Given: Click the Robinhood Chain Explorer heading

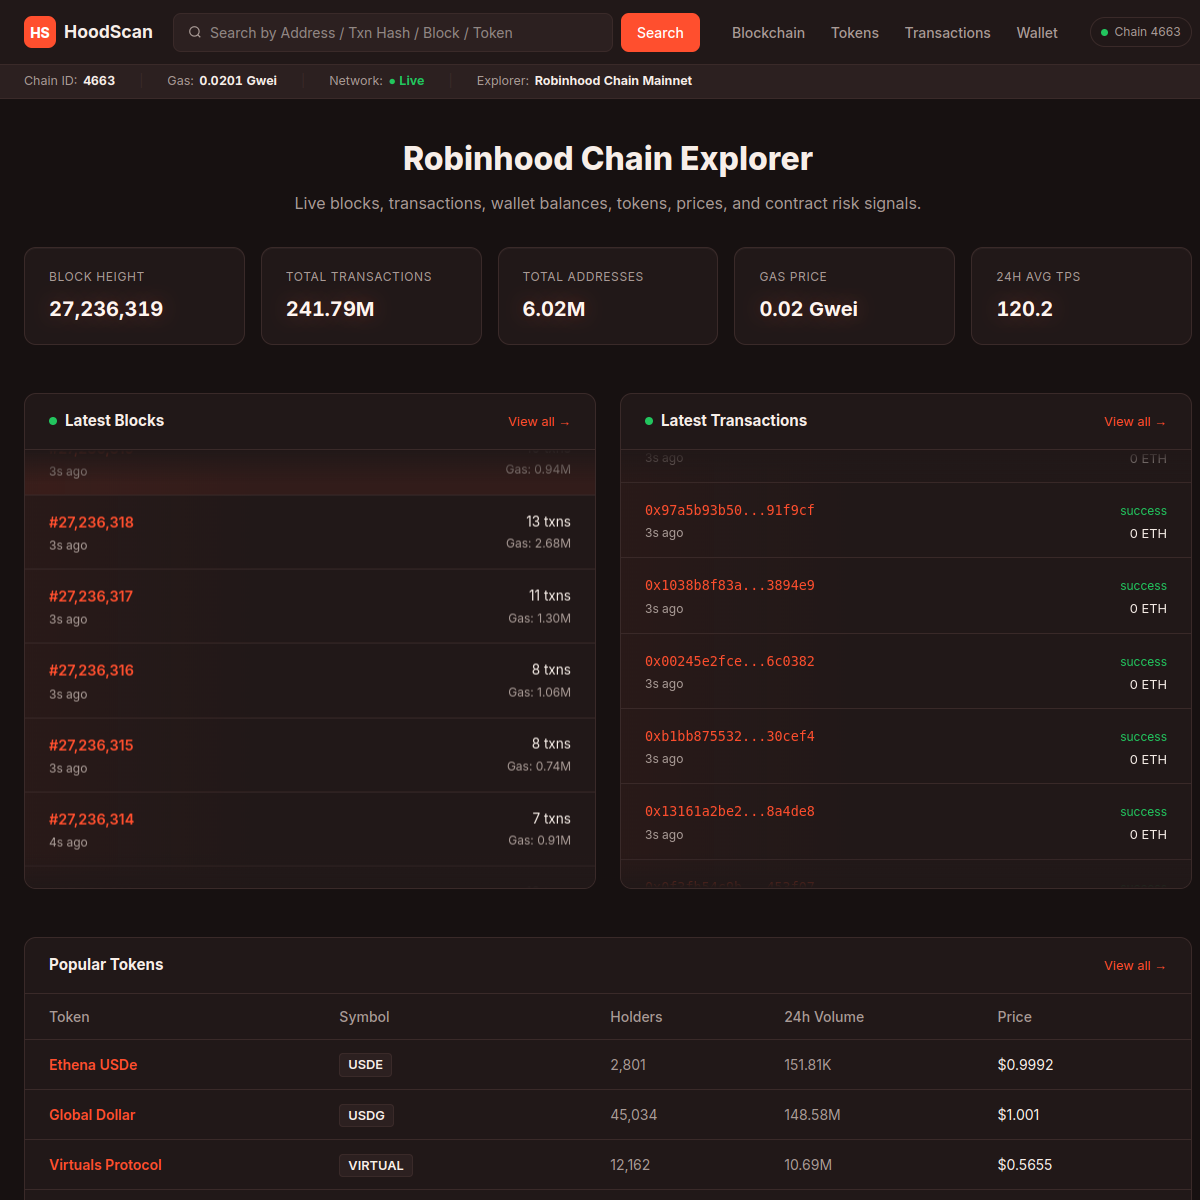Looking at the screenshot, I should (608, 159).
